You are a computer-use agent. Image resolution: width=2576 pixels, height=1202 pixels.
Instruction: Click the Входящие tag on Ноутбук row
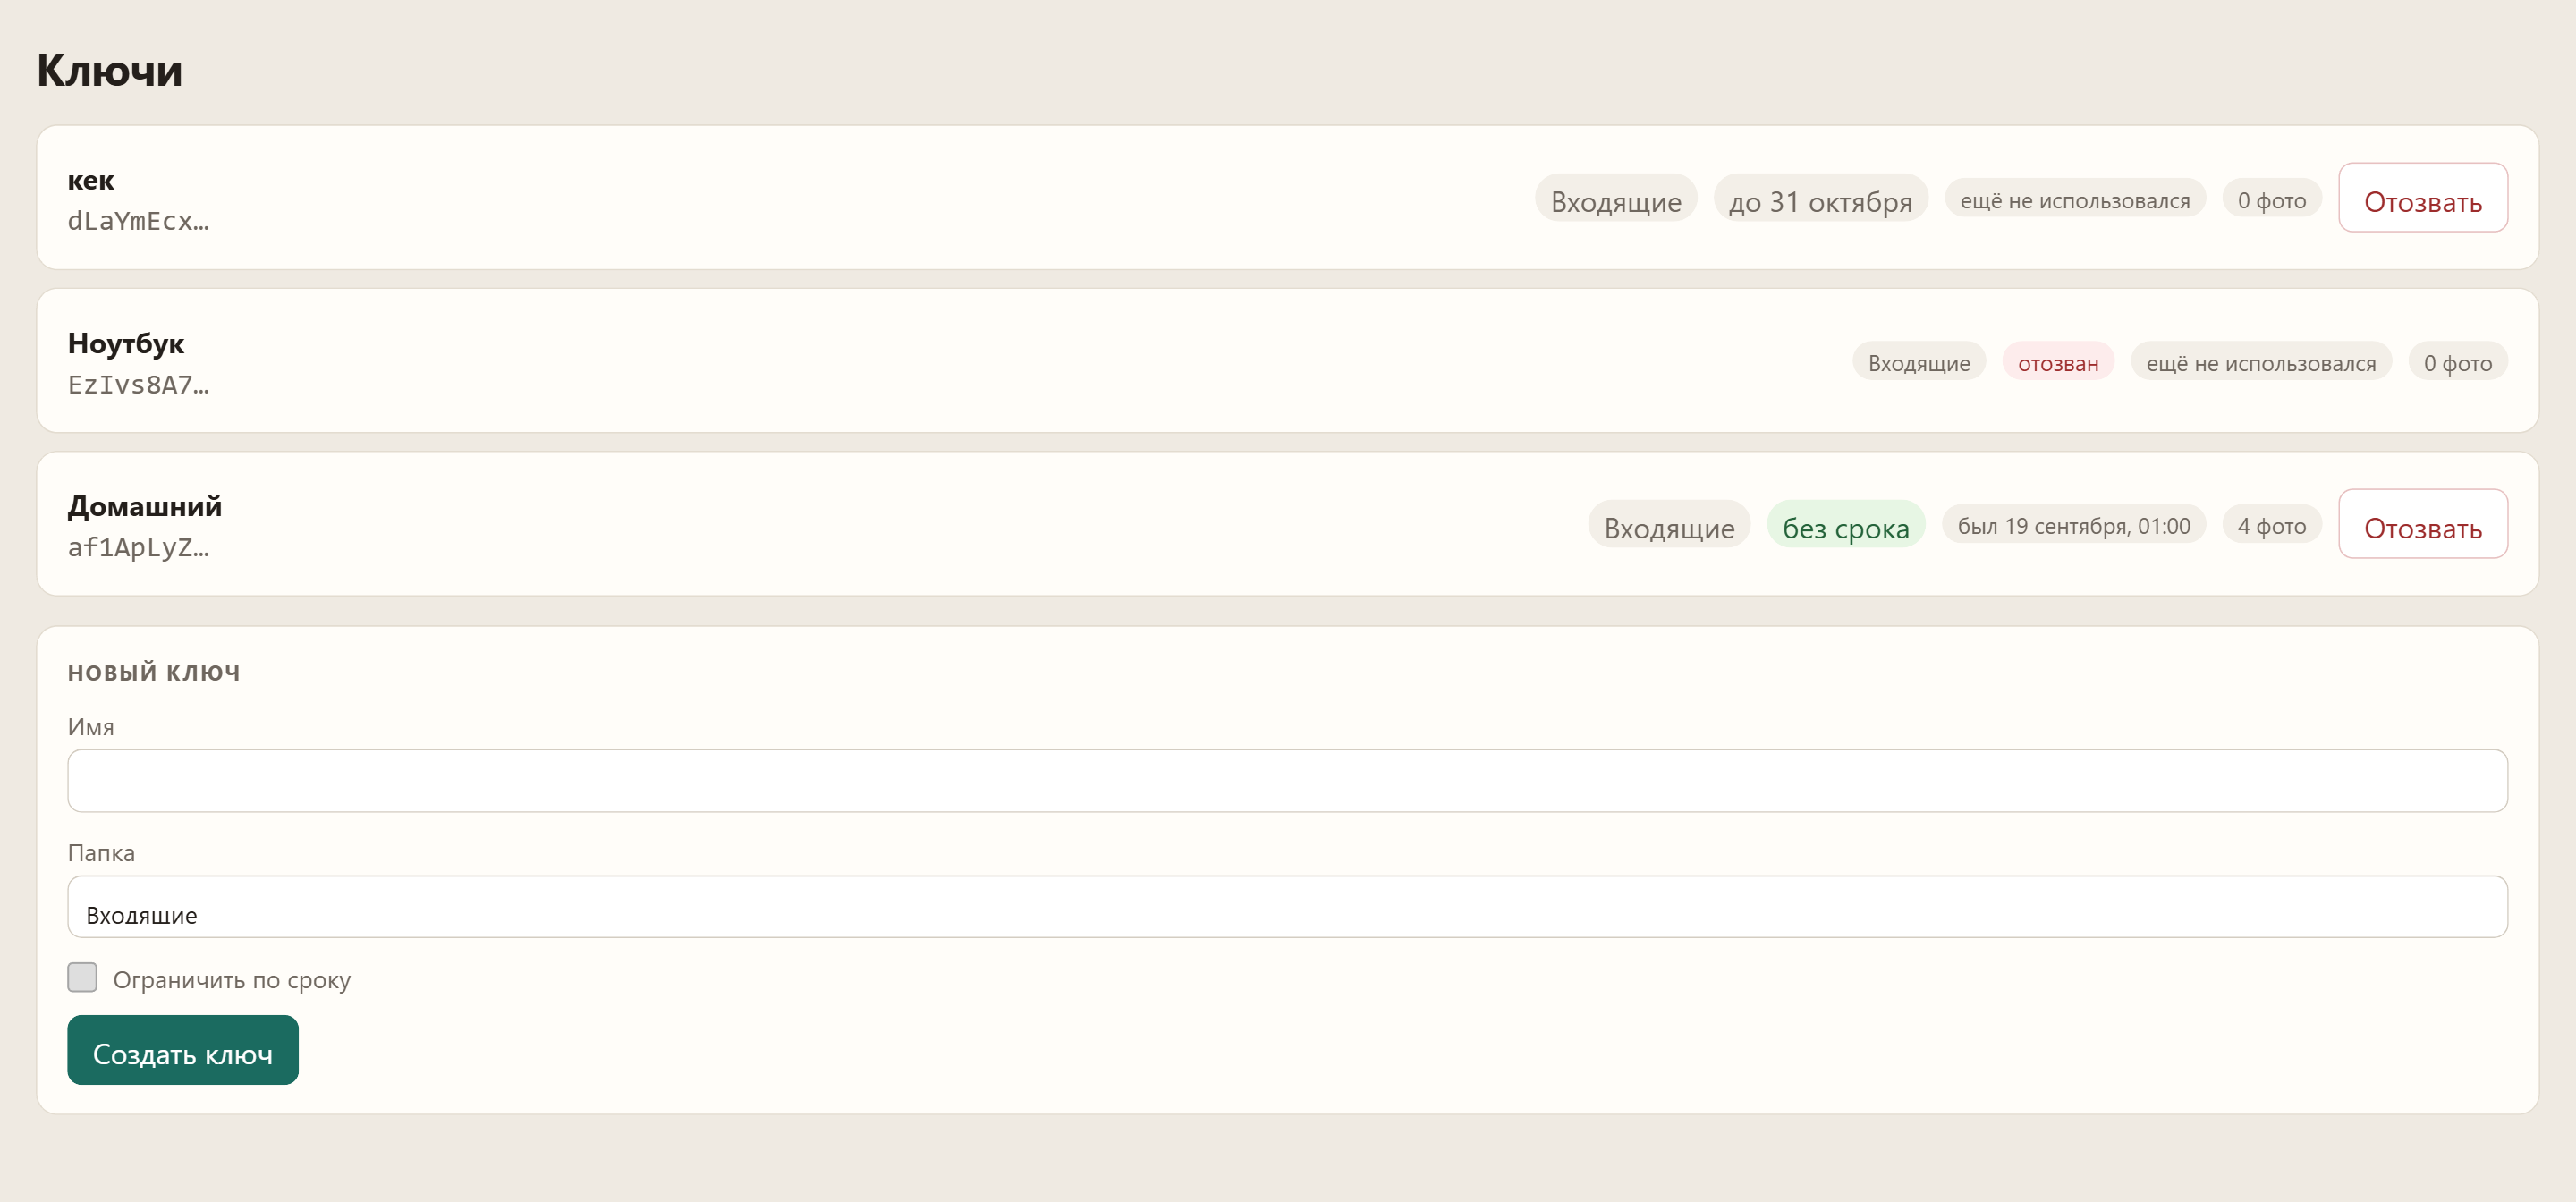[1919, 361]
